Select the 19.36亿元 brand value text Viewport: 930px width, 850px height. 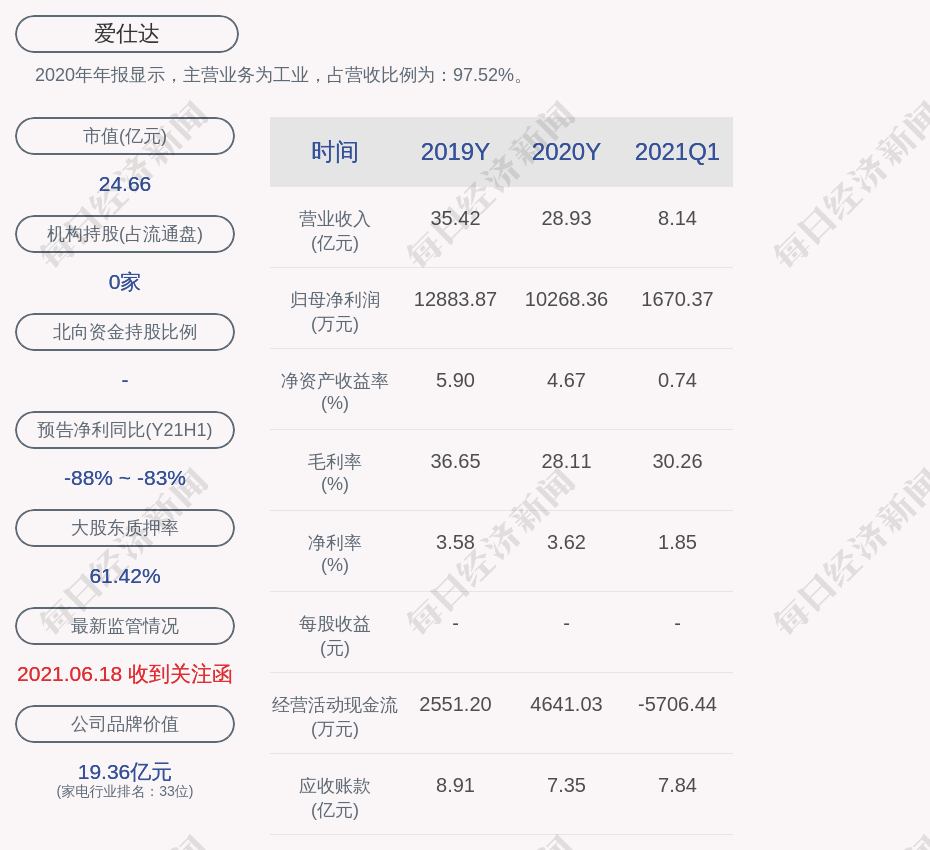pyautogui.click(x=125, y=772)
